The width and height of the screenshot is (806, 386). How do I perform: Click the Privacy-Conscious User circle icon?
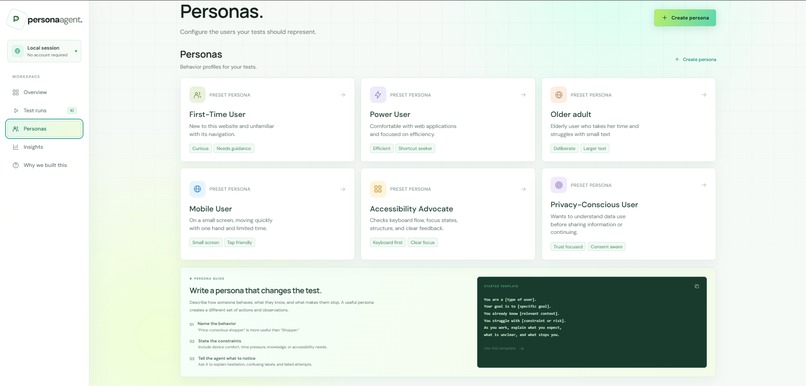click(x=558, y=185)
